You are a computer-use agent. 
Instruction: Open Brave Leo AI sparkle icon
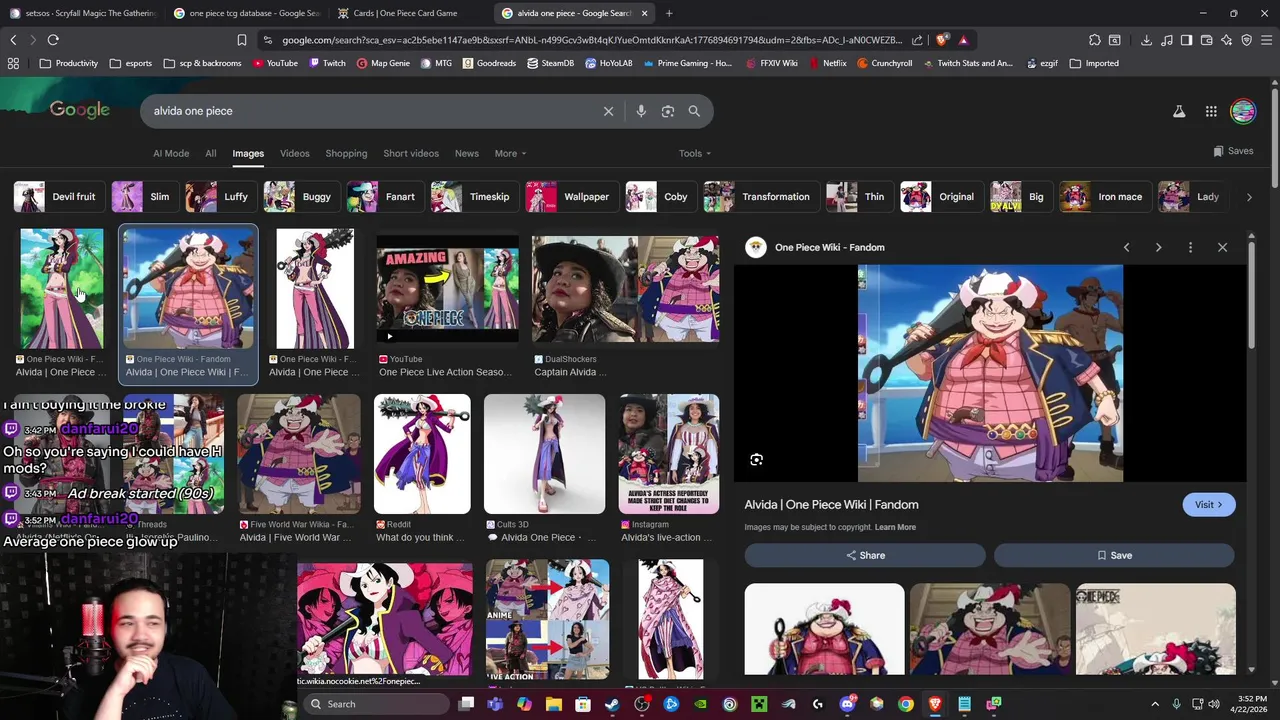(x=1226, y=40)
